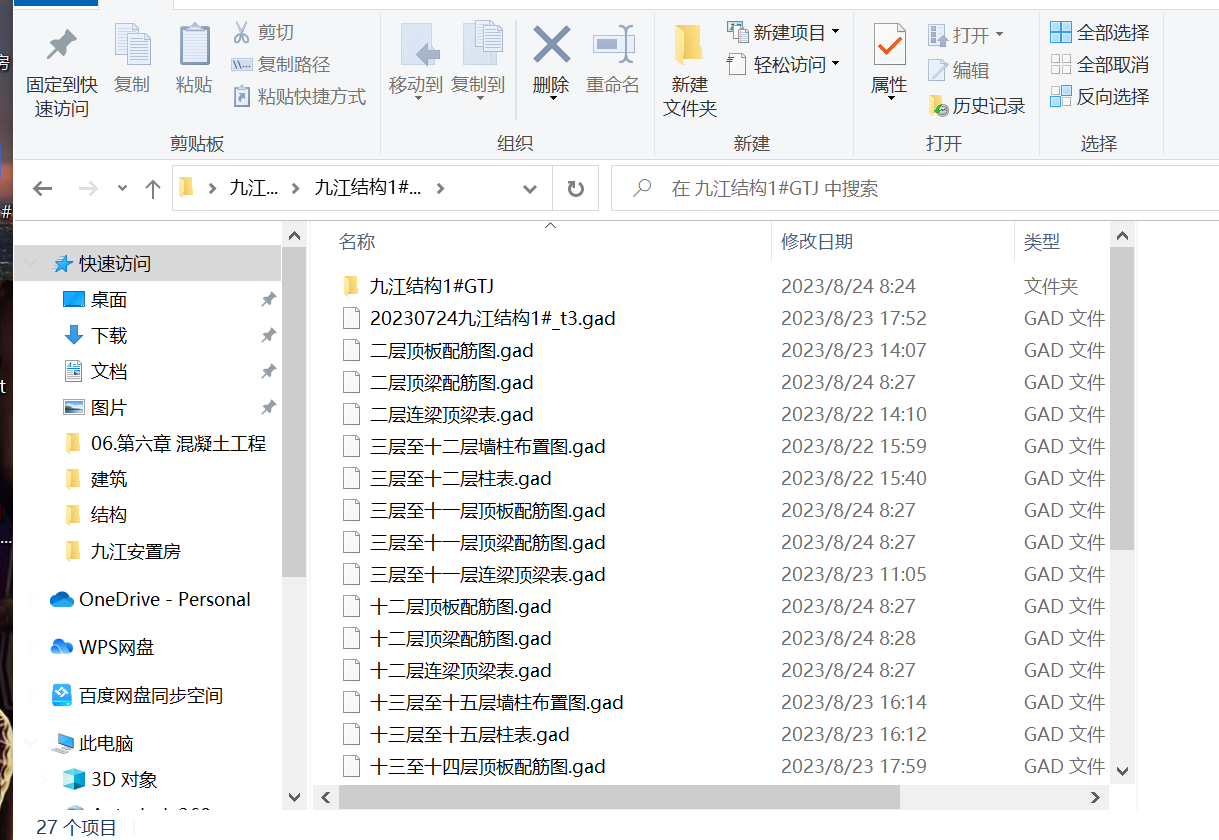Select 3D 对象 under 此电脑
The height and width of the screenshot is (840, 1219).
(124, 780)
